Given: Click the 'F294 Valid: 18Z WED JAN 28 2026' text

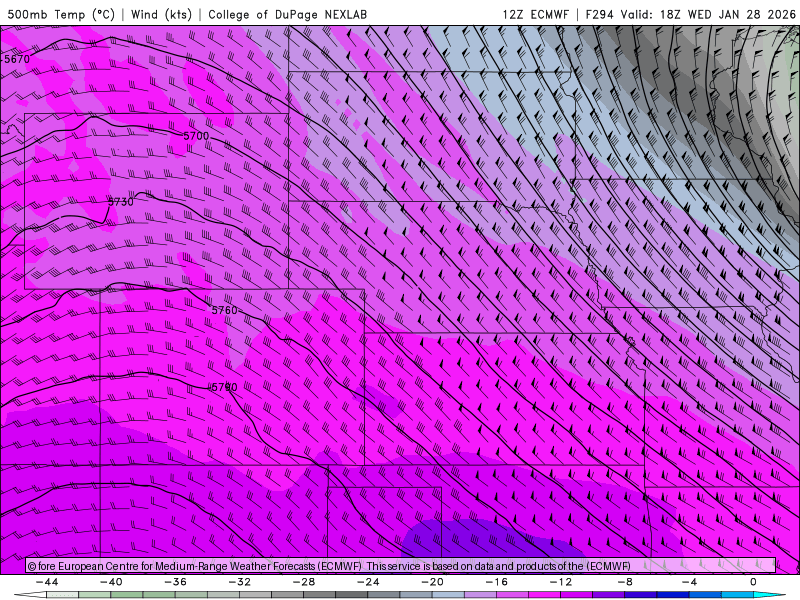Looking at the screenshot, I should [690, 14].
